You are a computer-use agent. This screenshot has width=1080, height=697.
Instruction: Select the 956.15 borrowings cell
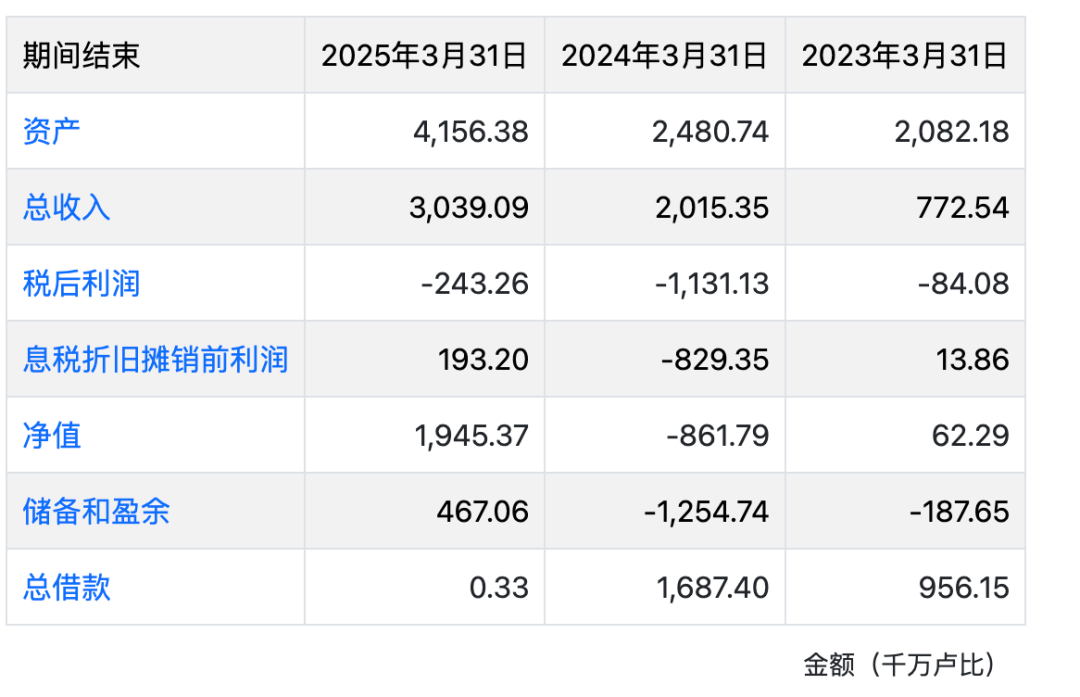(x=963, y=587)
